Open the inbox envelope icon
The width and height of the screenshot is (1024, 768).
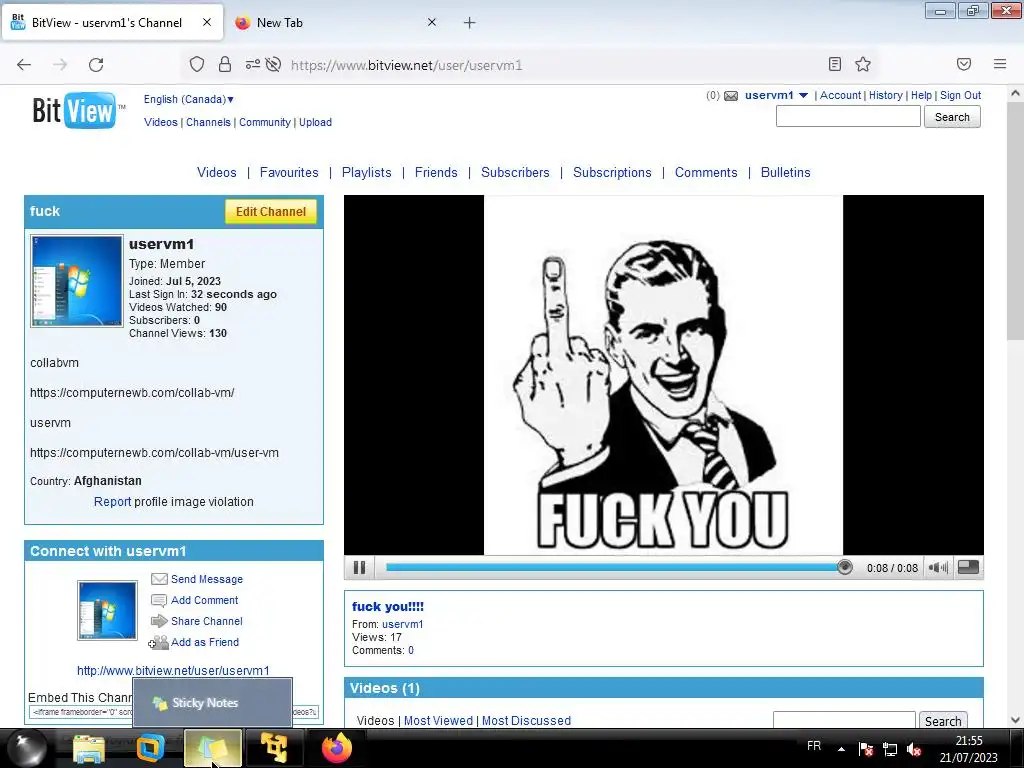731,96
